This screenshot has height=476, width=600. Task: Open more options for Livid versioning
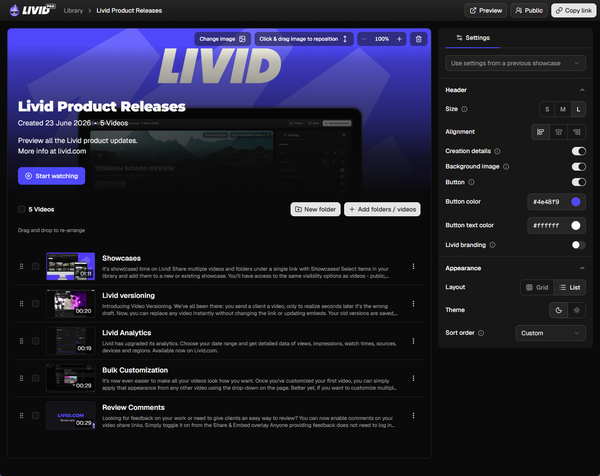click(x=413, y=303)
